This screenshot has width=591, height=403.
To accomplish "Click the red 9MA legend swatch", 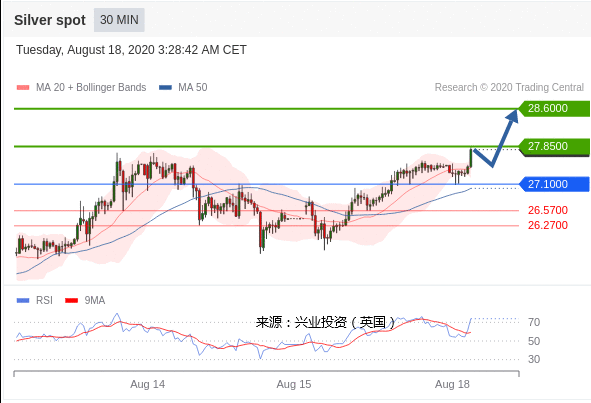I will click(72, 300).
